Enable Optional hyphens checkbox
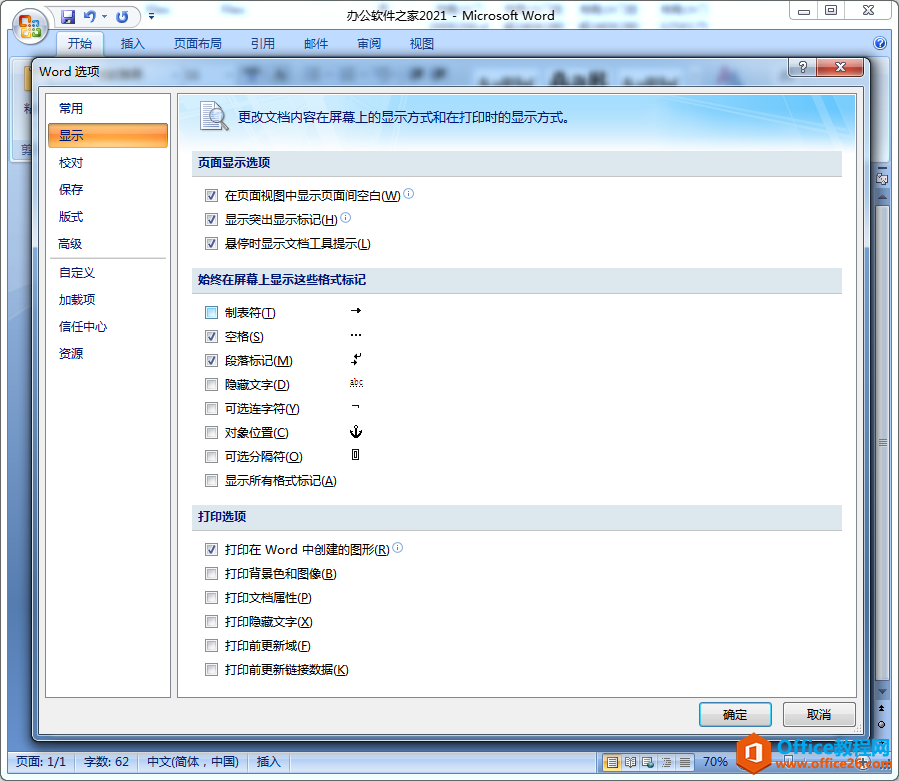 coord(211,409)
